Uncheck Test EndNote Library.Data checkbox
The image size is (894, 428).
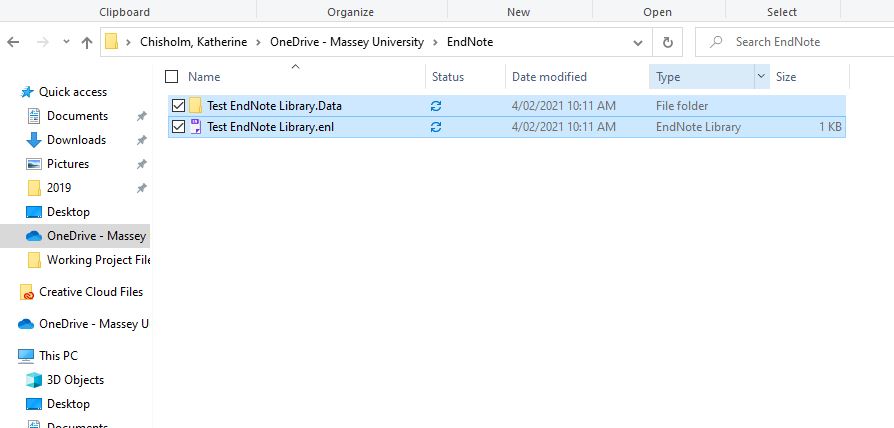pyautogui.click(x=178, y=105)
